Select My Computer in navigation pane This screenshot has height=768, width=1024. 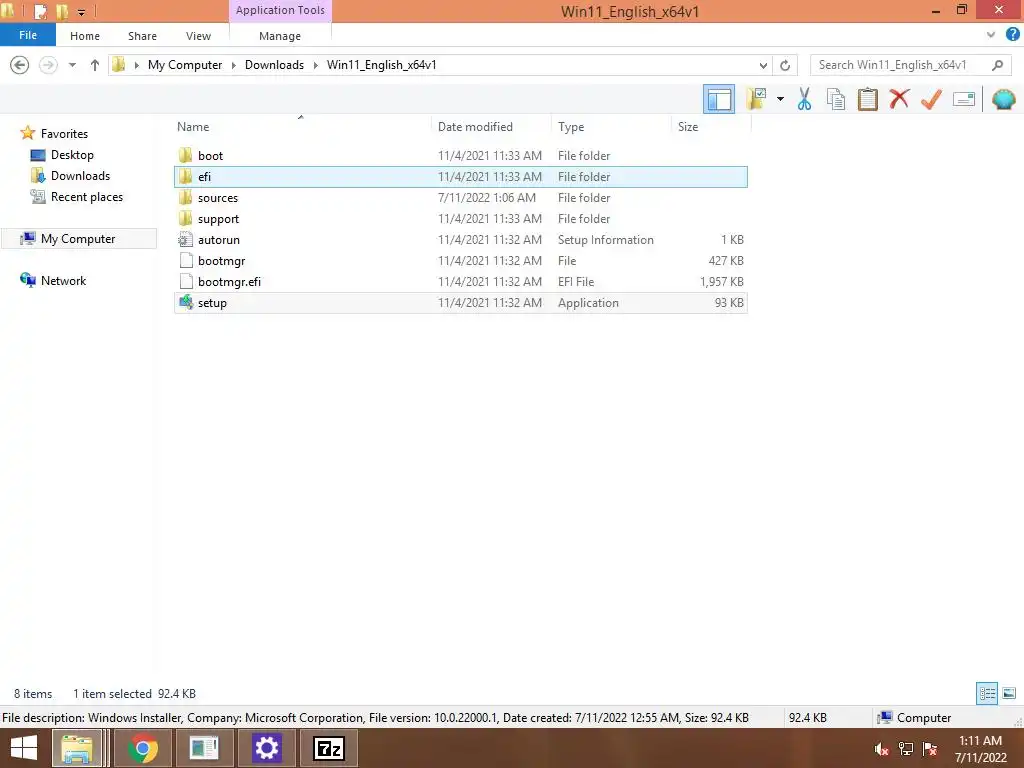[78, 238]
